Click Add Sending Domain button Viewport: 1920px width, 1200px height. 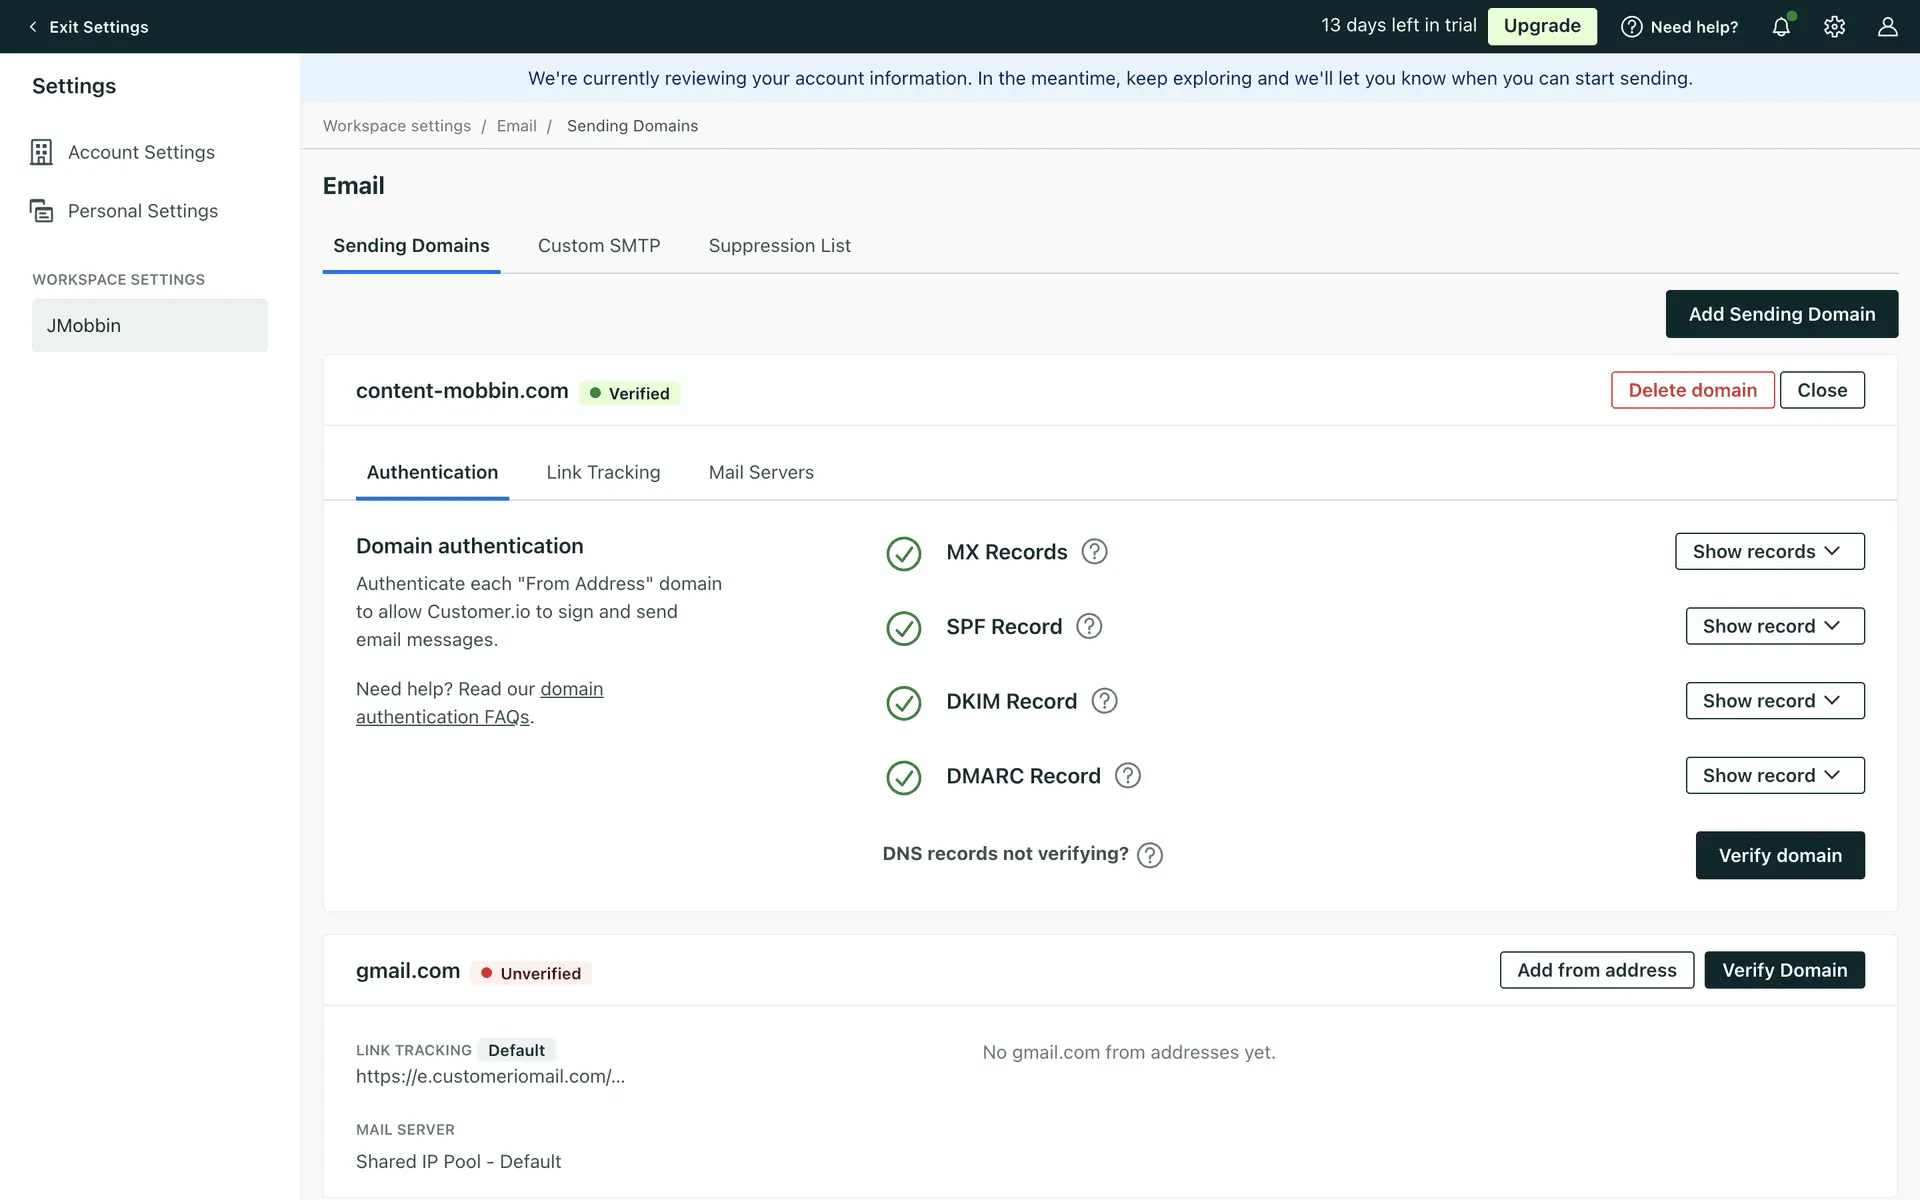(x=1781, y=314)
